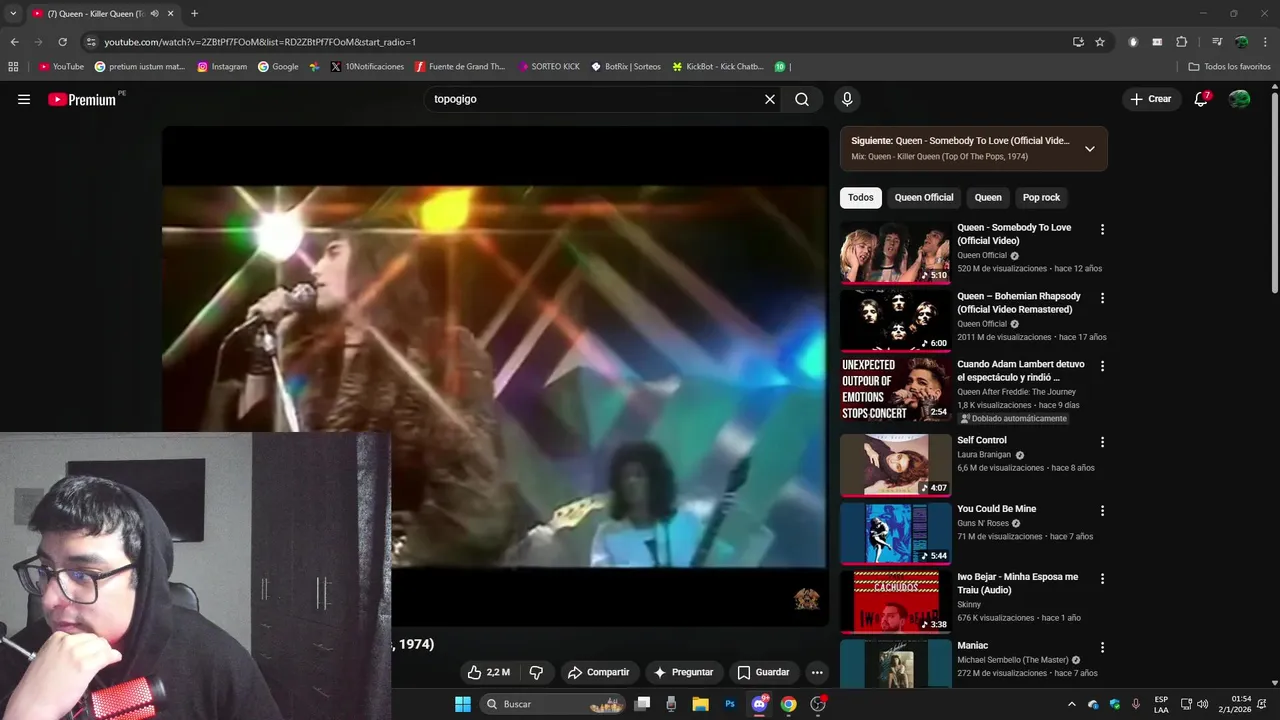1280x720 pixels.
Task: Open Windows Start menu
Action: tap(462, 704)
